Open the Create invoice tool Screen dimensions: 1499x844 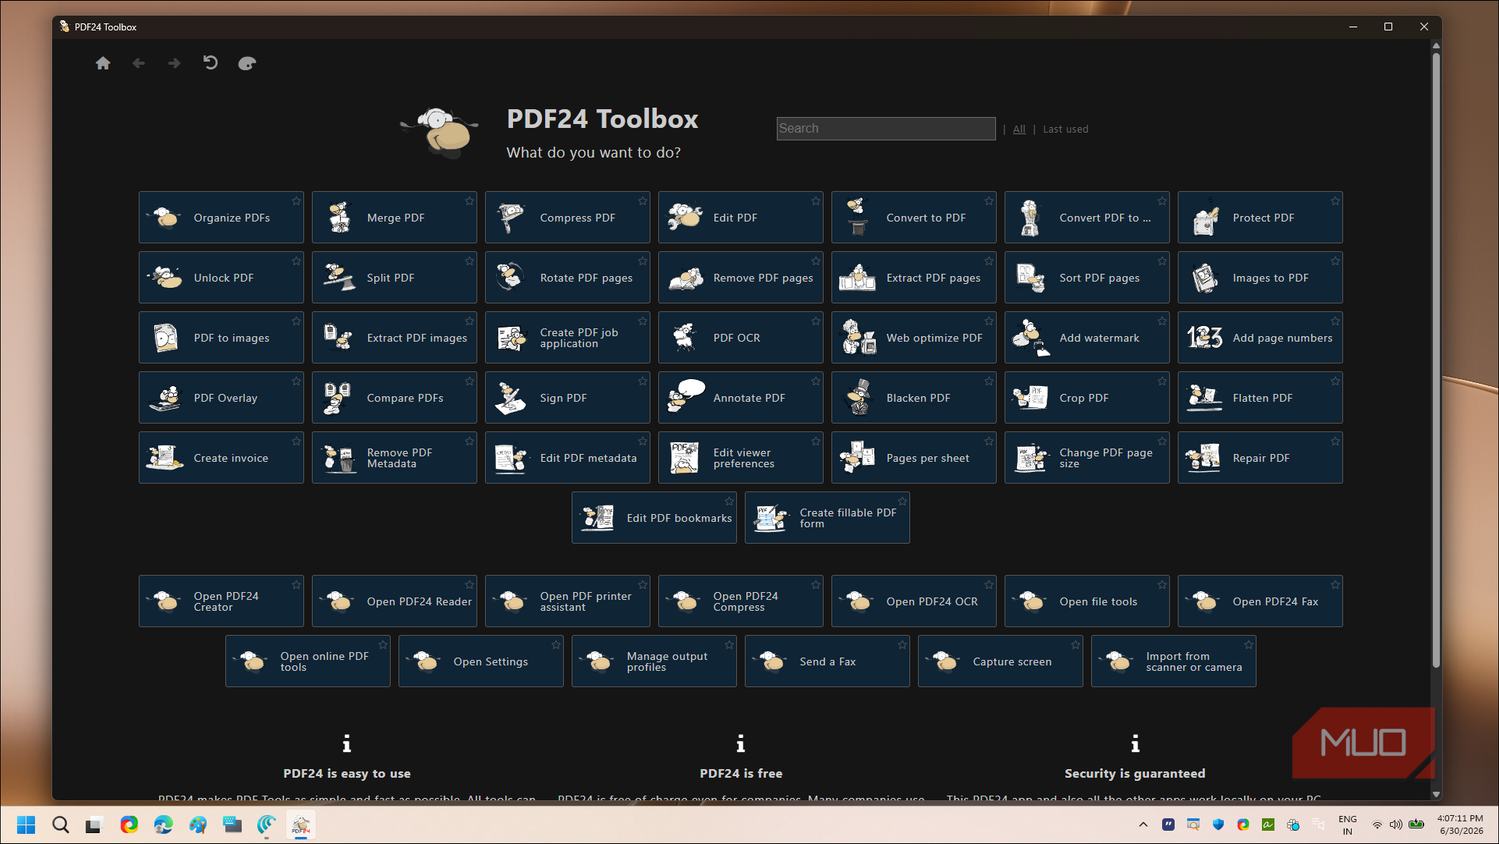pos(221,457)
